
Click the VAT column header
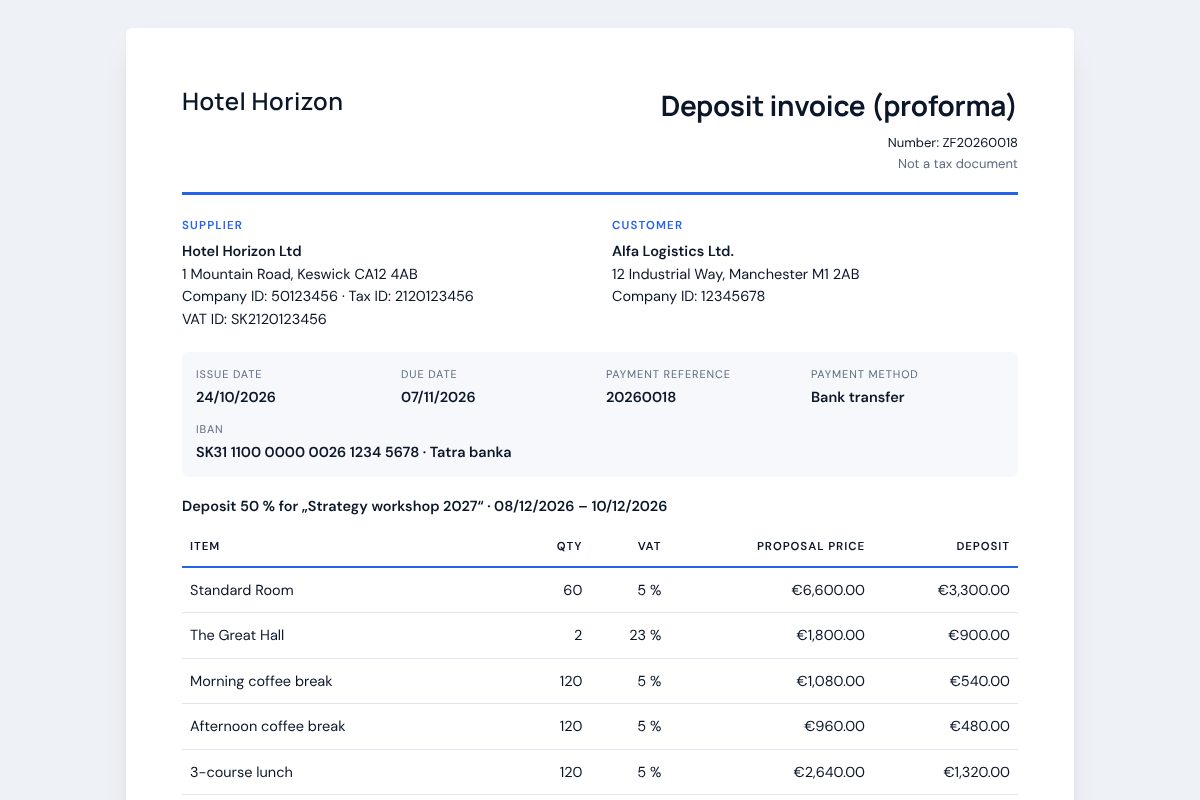click(648, 546)
